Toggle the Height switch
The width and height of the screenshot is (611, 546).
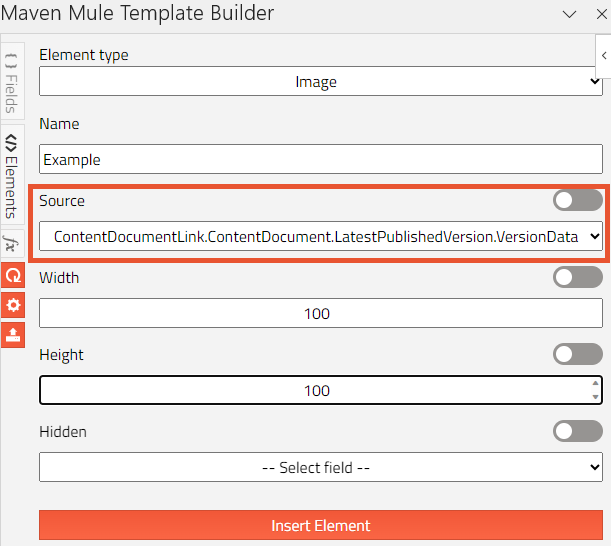pos(577,354)
